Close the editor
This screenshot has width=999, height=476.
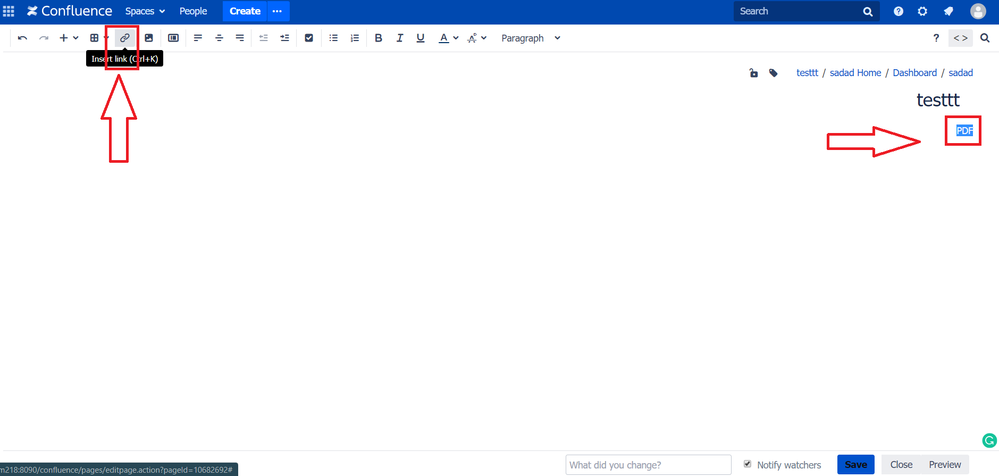point(902,465)
